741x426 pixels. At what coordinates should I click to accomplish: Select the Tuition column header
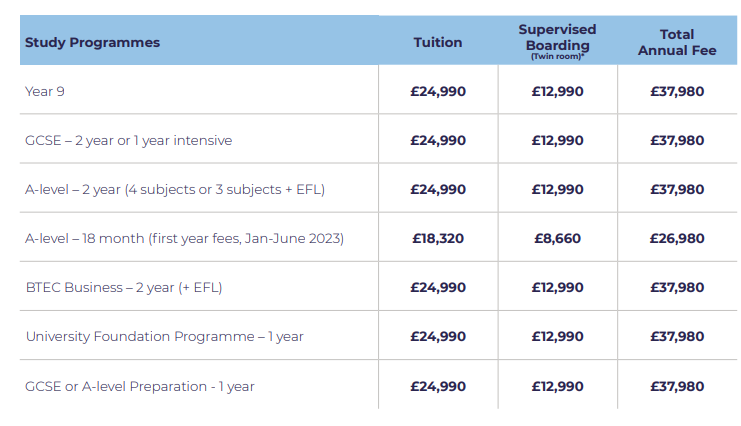point(438,43)
